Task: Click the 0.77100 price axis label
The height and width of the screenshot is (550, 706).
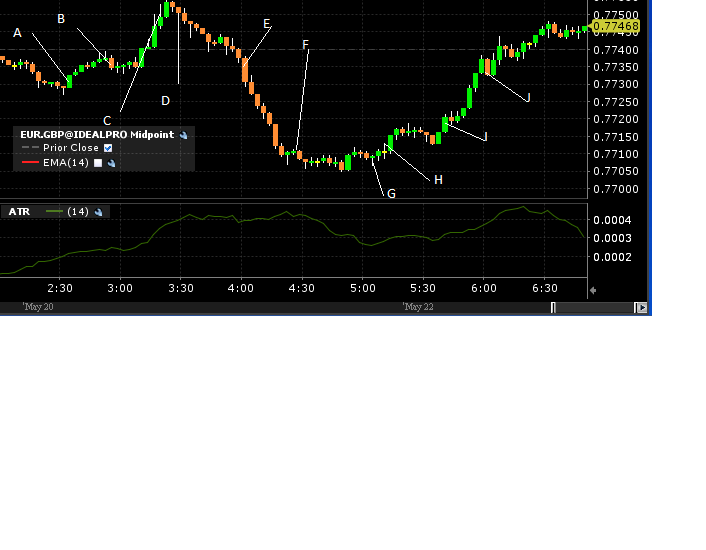Action: tap(616, 154)
